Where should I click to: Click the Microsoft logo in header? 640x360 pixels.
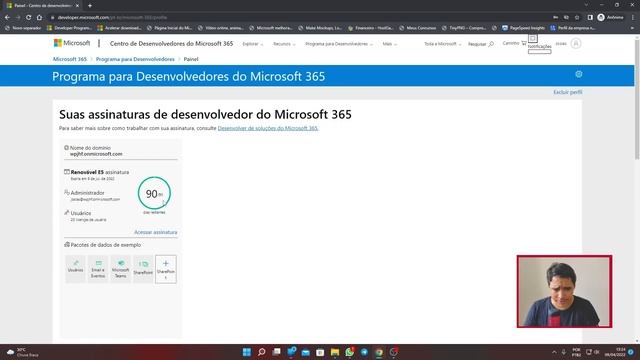click(72, 43)
